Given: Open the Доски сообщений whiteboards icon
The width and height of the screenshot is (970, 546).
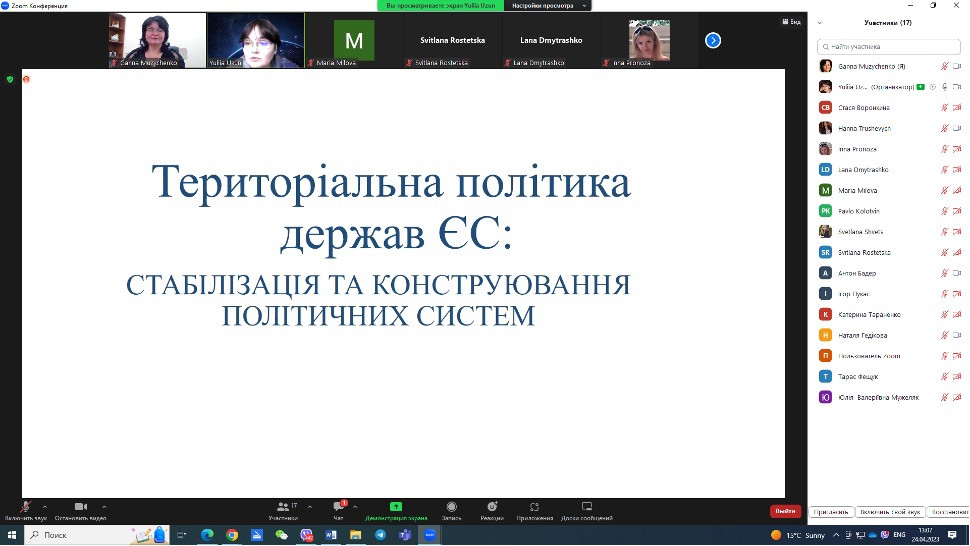Looking at the screenshot, I should pos(587,508).
